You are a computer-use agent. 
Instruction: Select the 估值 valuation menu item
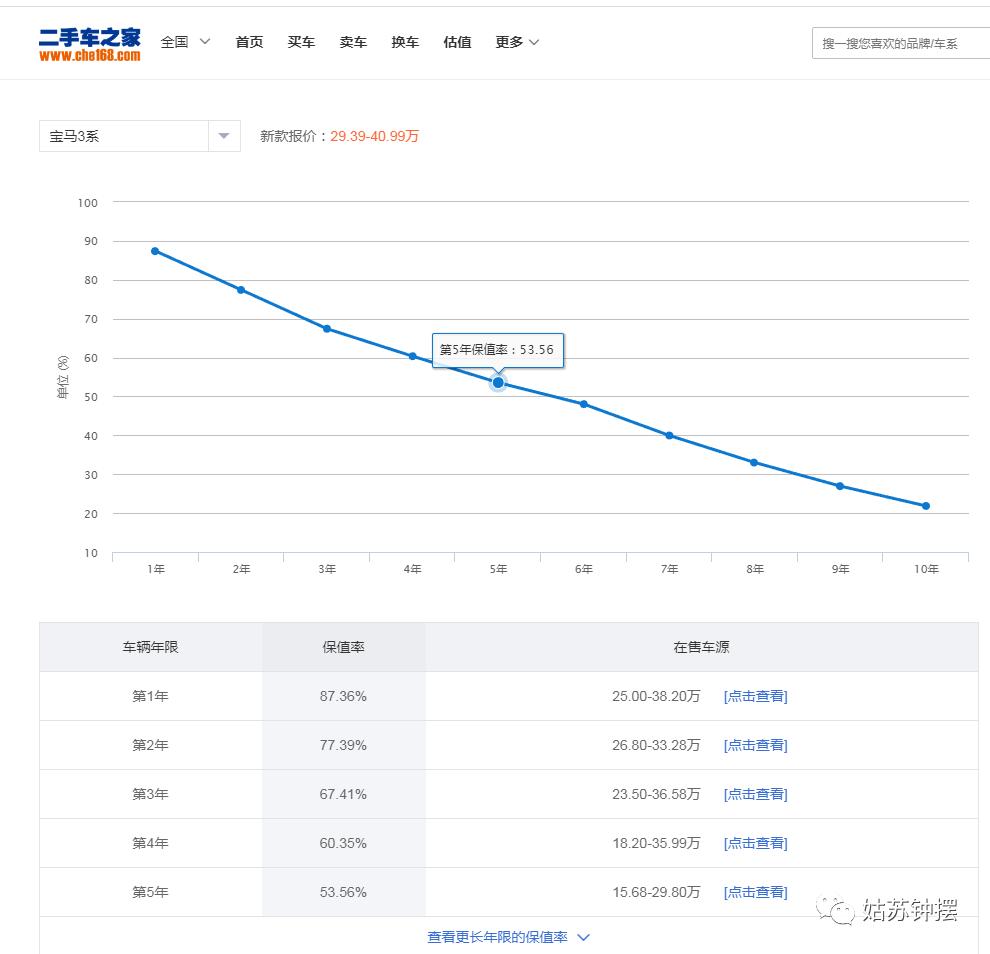click(457, 43)
